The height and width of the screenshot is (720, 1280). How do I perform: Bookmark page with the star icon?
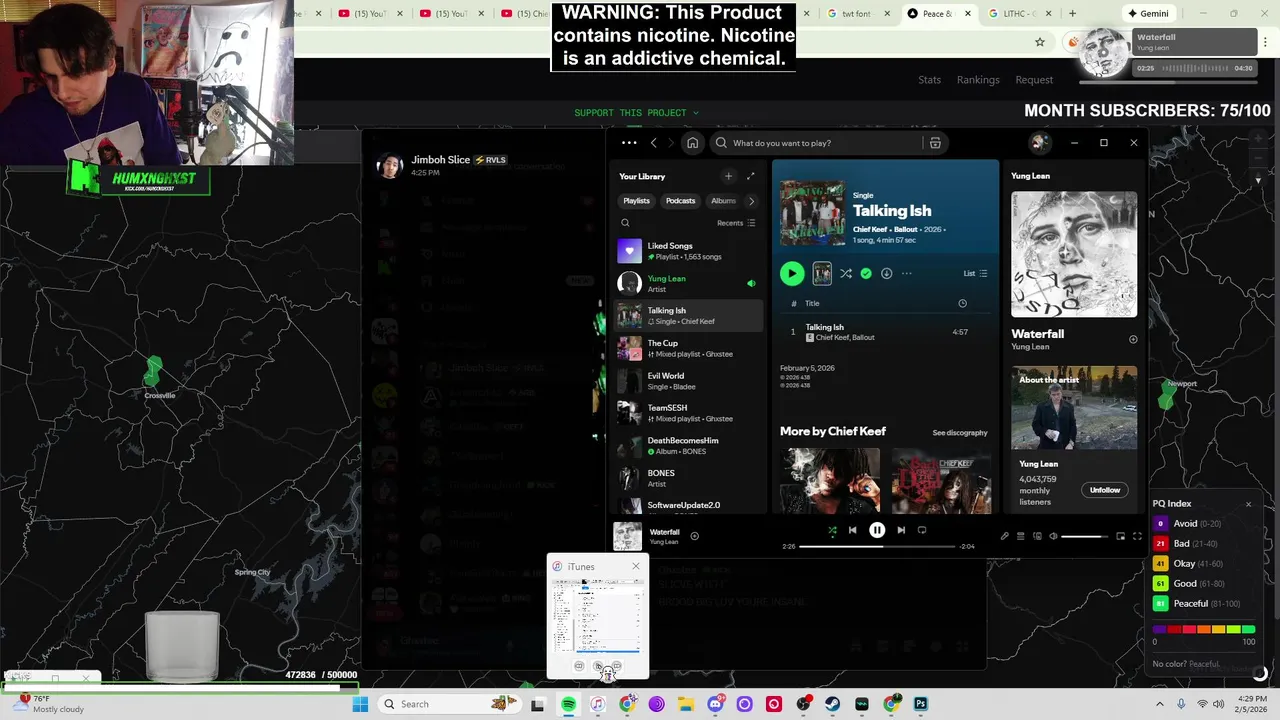[x=1040, y=42]
